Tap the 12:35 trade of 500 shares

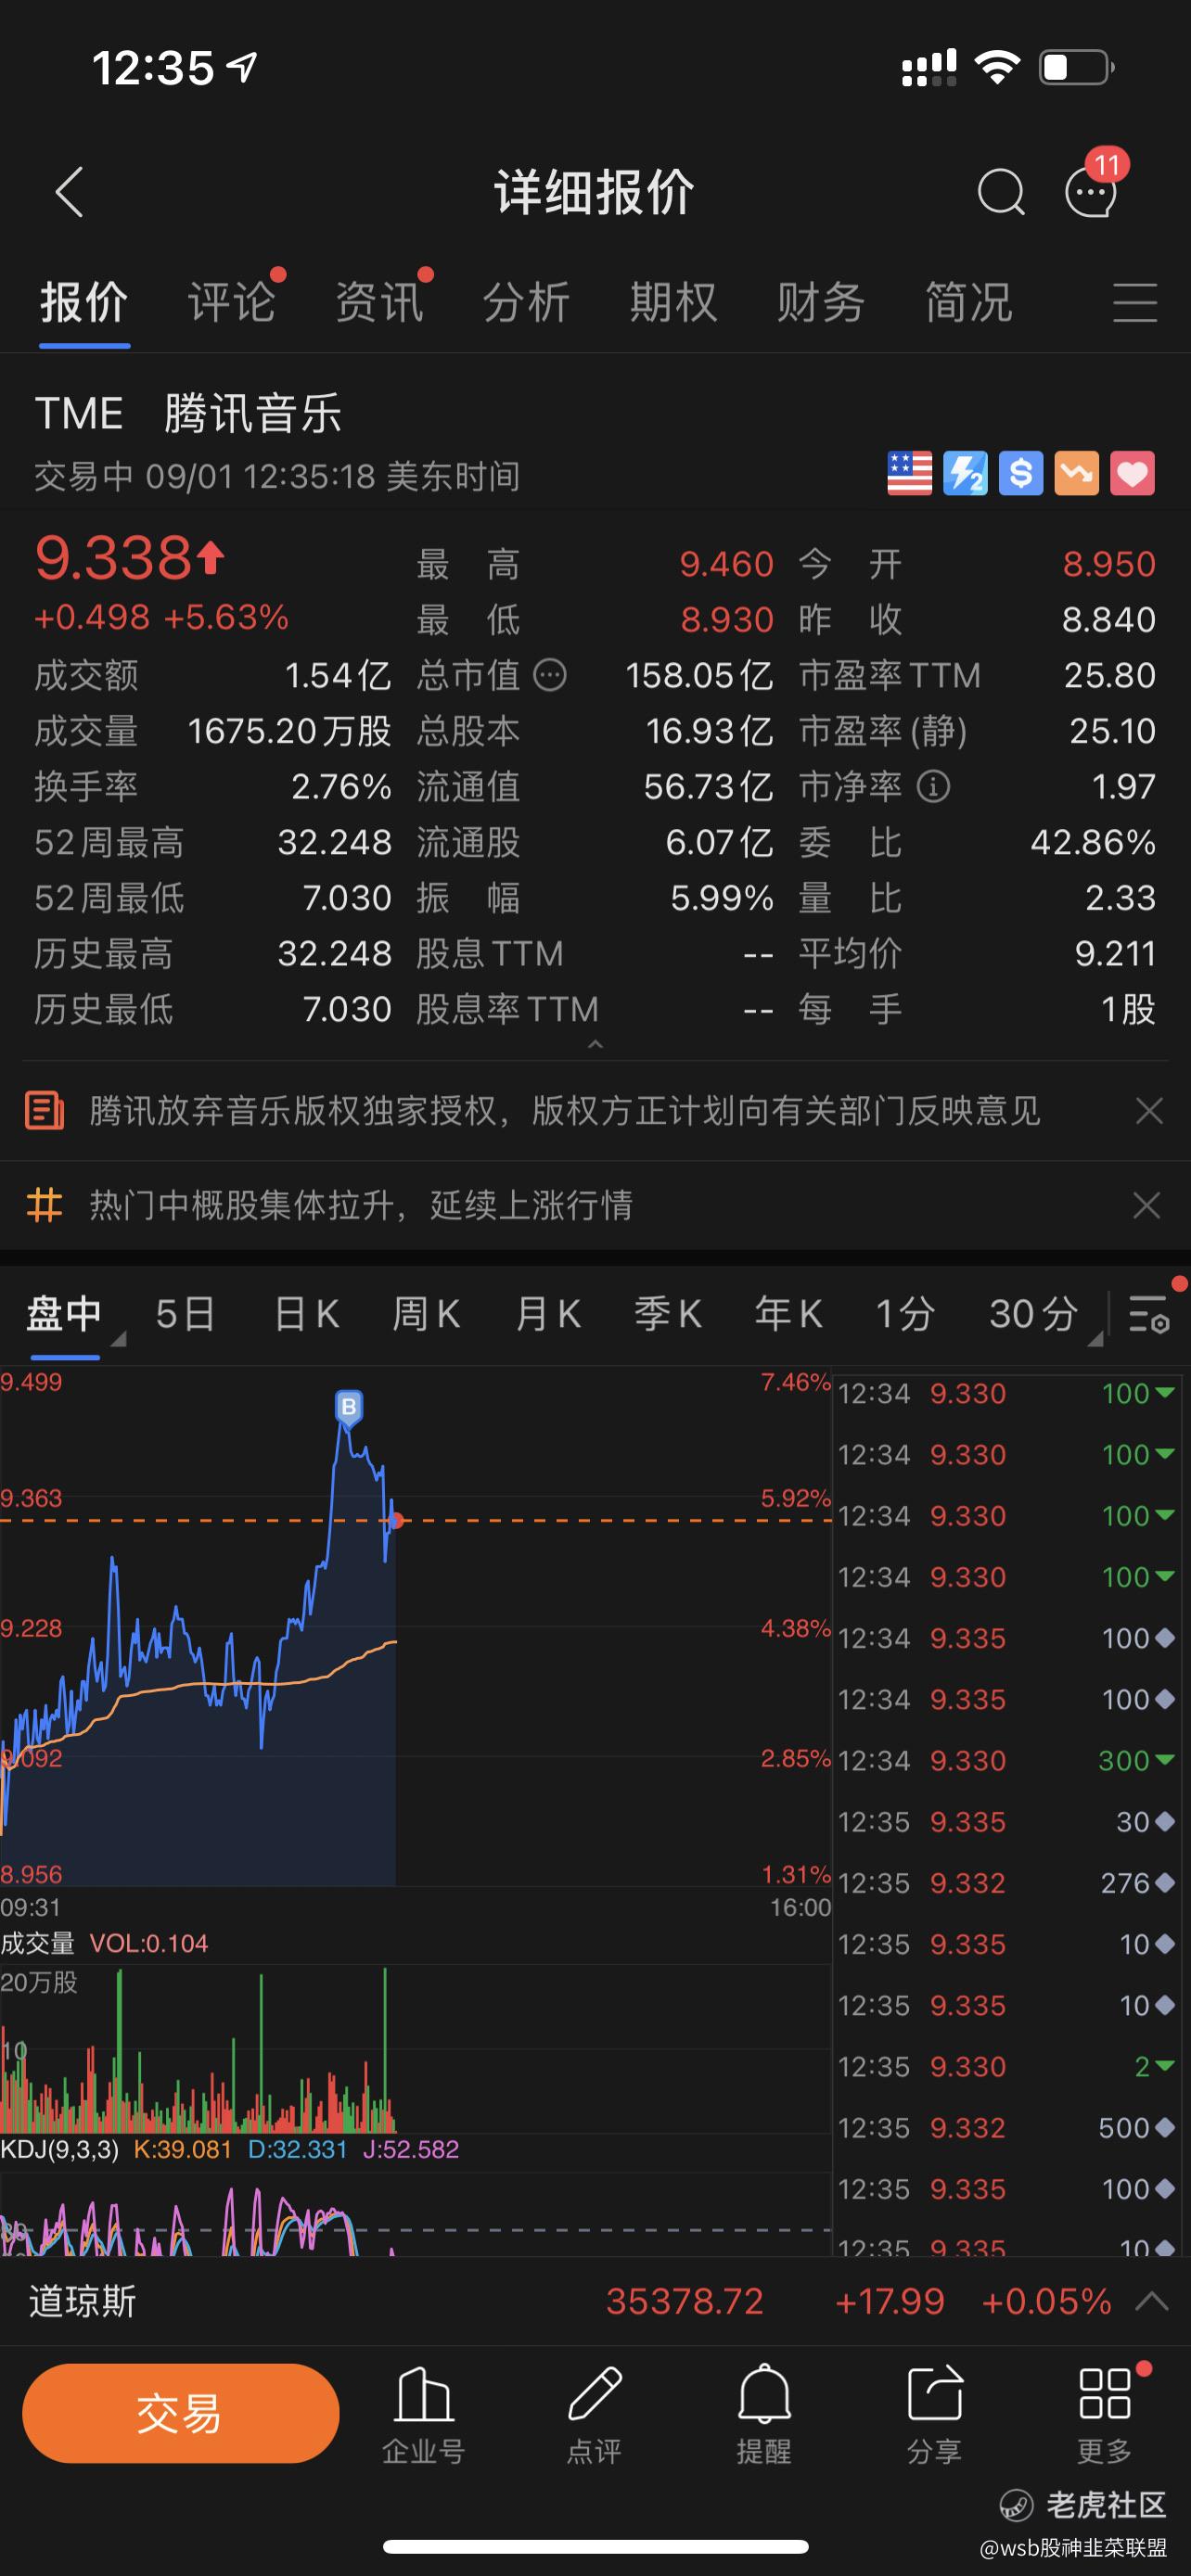1005,2127
